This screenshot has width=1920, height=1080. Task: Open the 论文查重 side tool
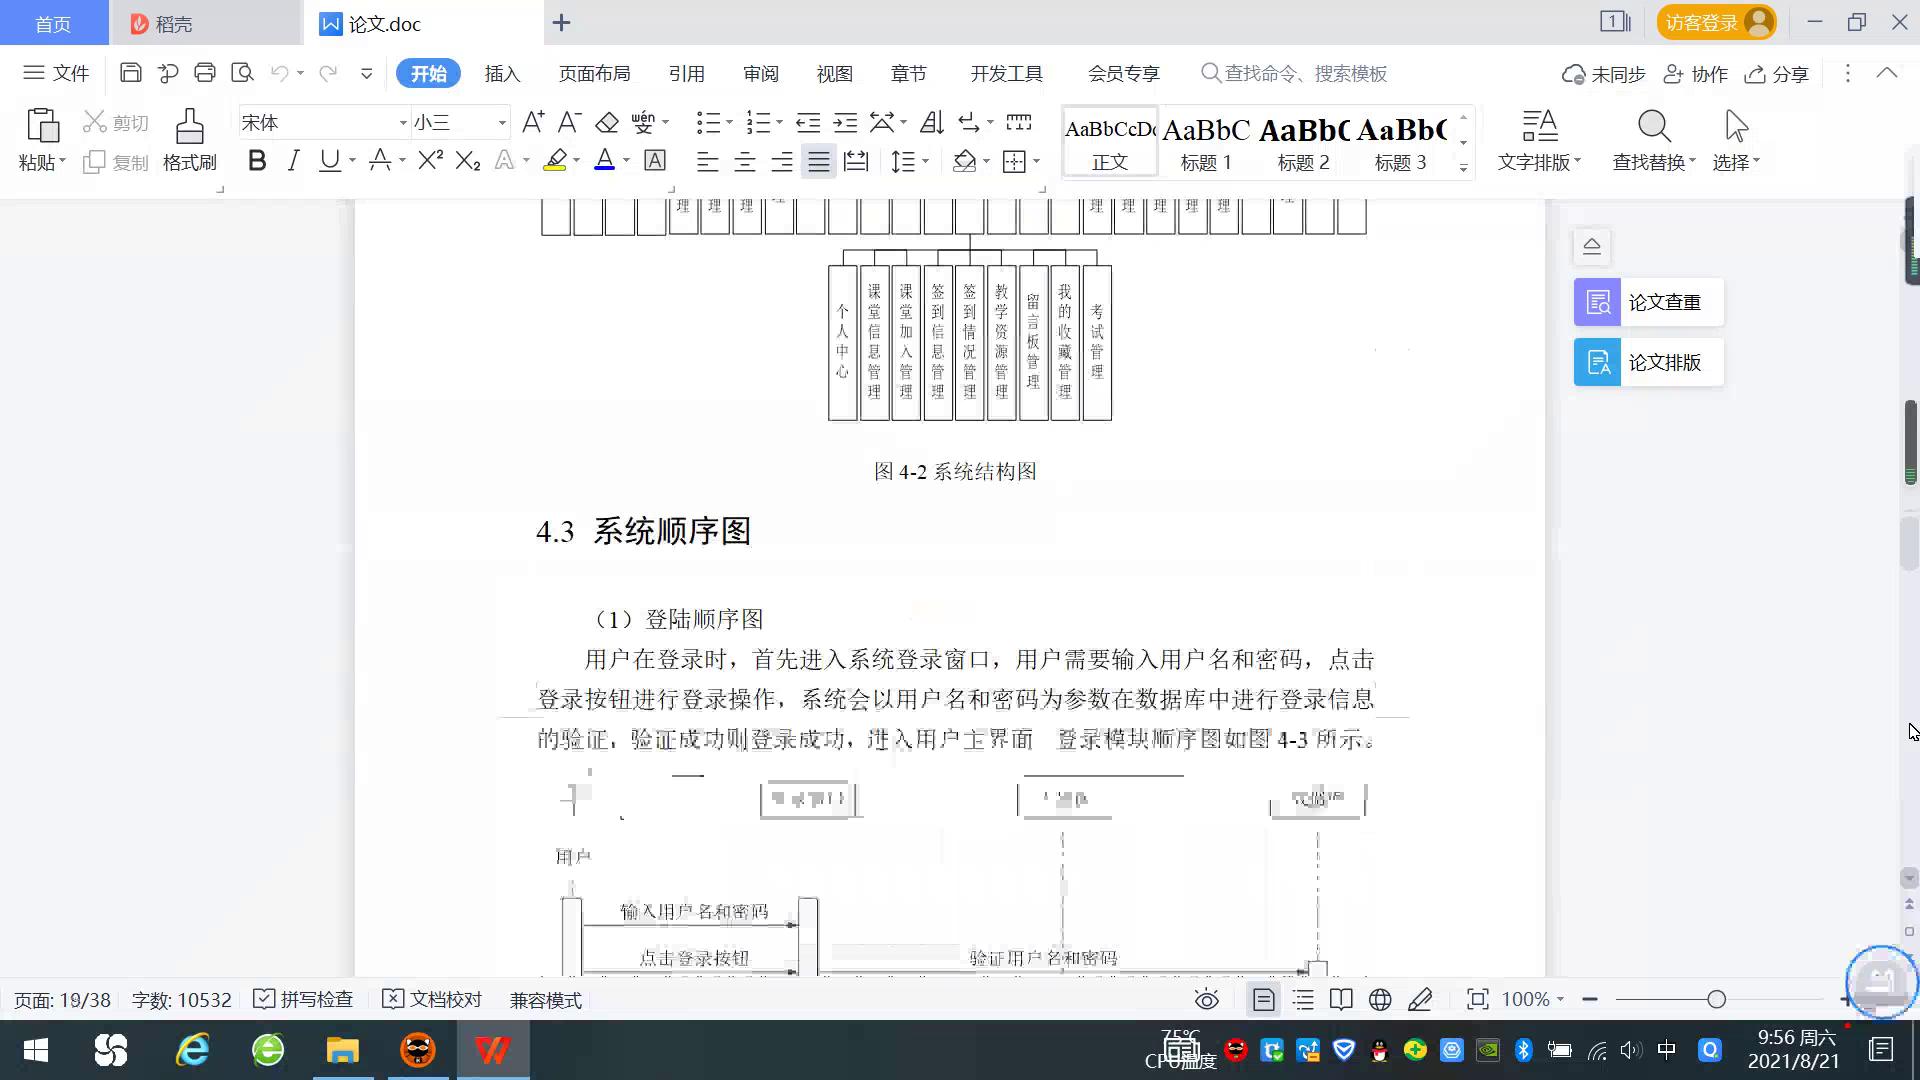point(1648,302)
